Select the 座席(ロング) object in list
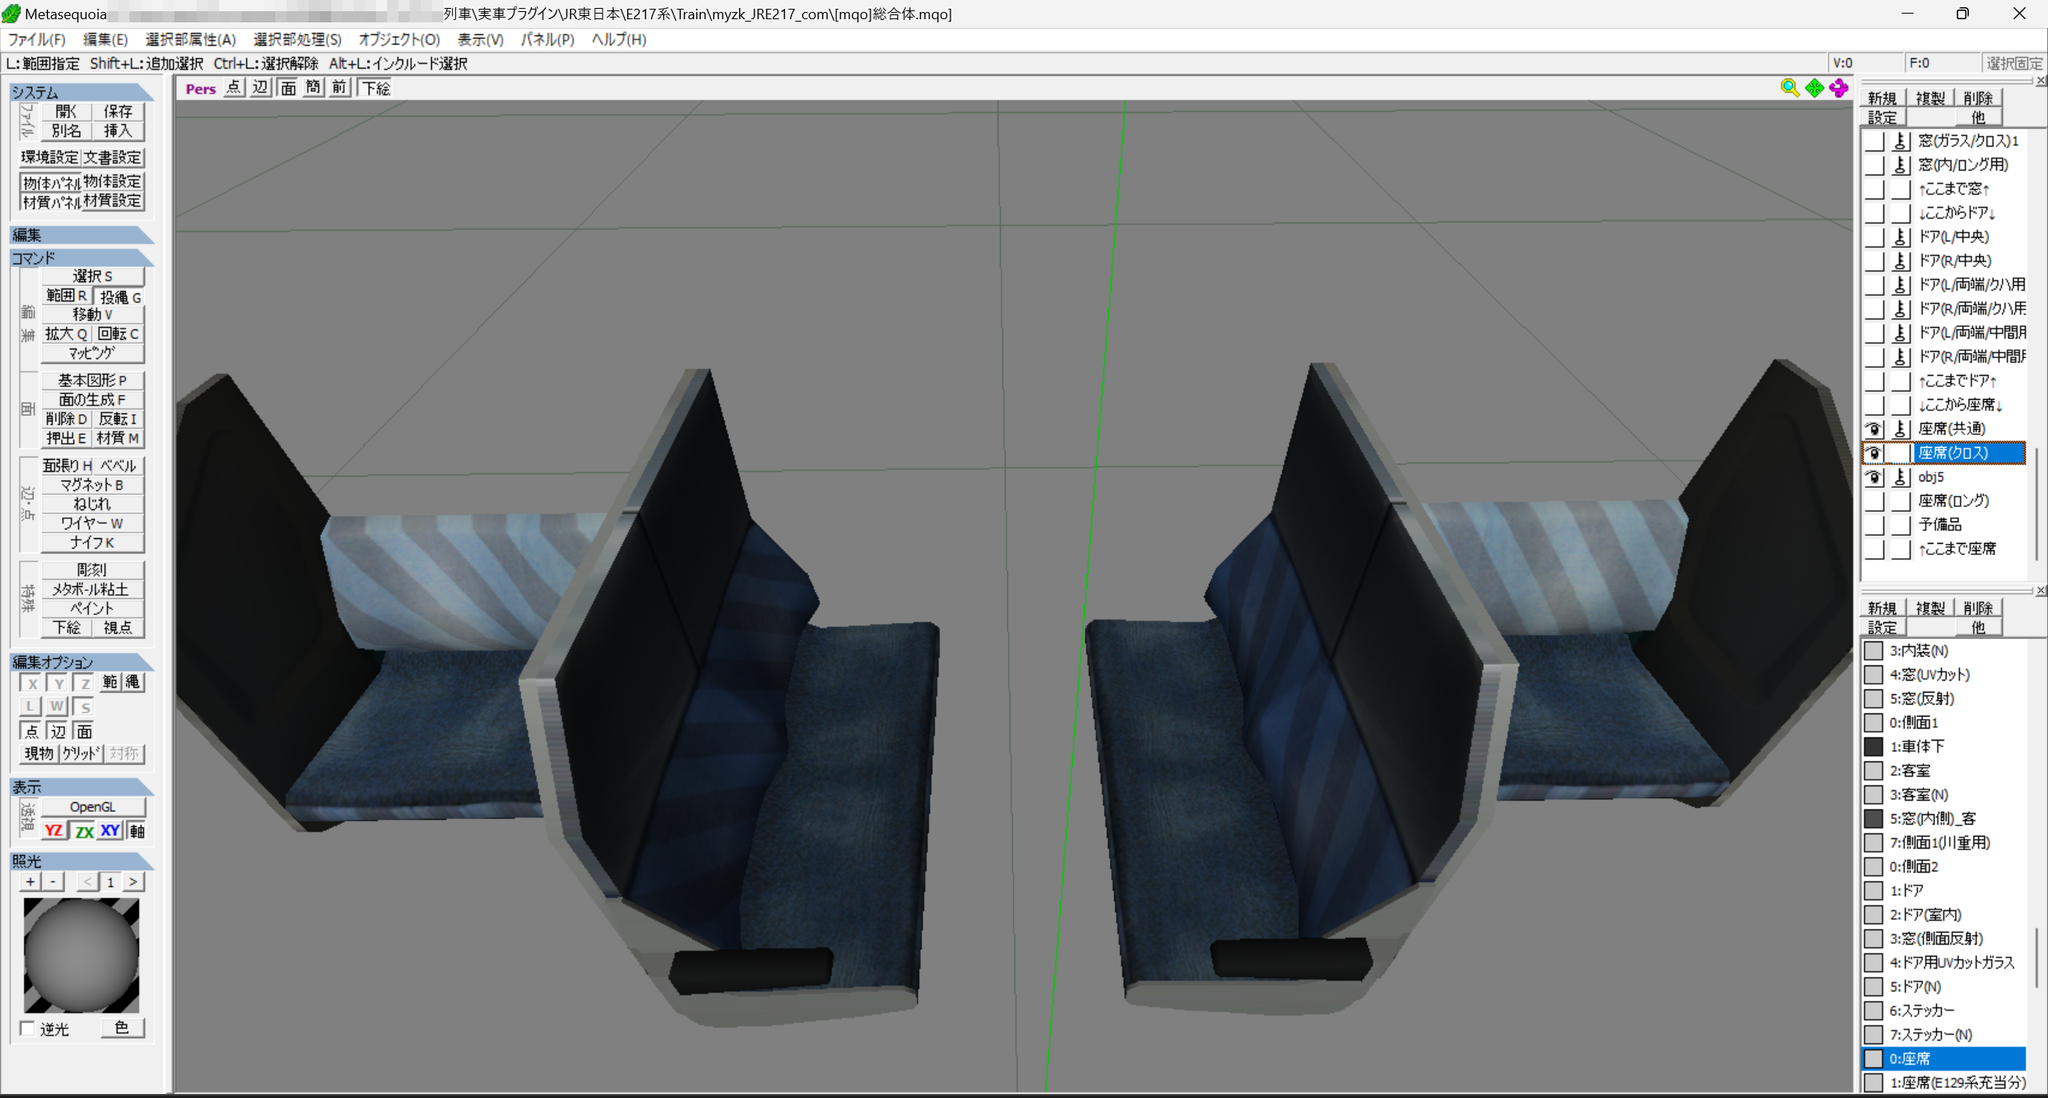The image size is (2048, 1098). click(1953, 501)
